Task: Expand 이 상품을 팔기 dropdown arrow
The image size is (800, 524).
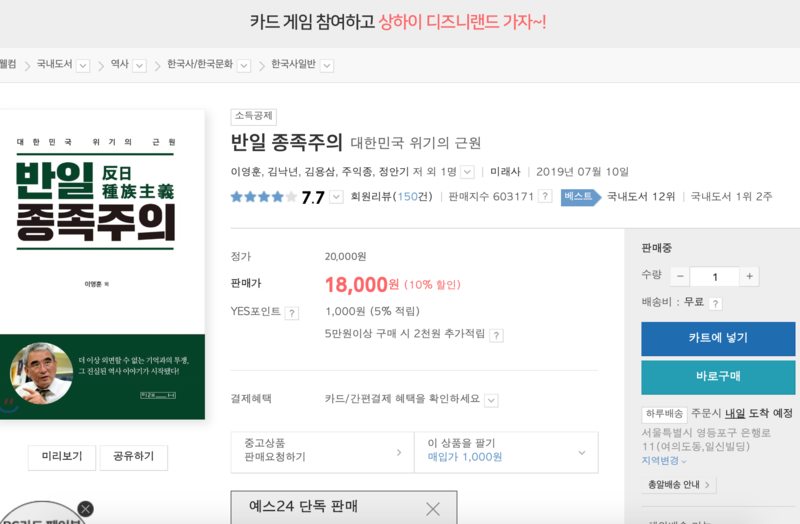Action: tap(582, 453)
